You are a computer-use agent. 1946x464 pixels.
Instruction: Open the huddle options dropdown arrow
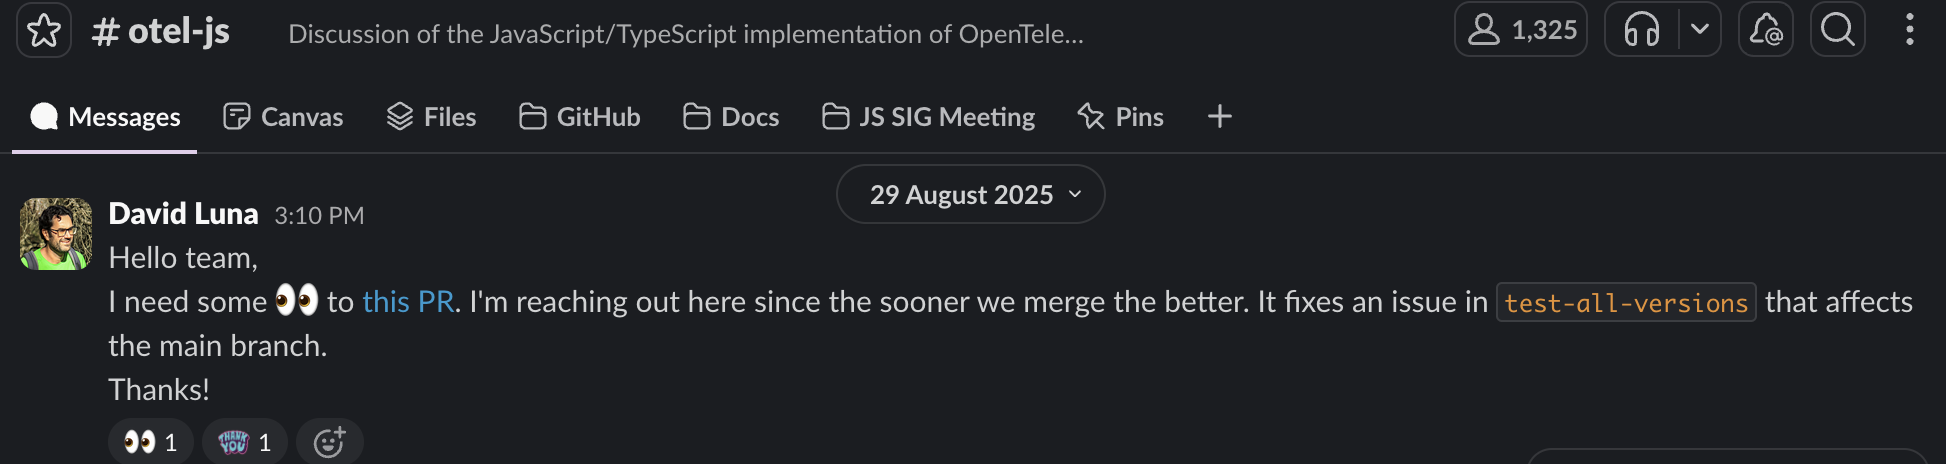1699,30
